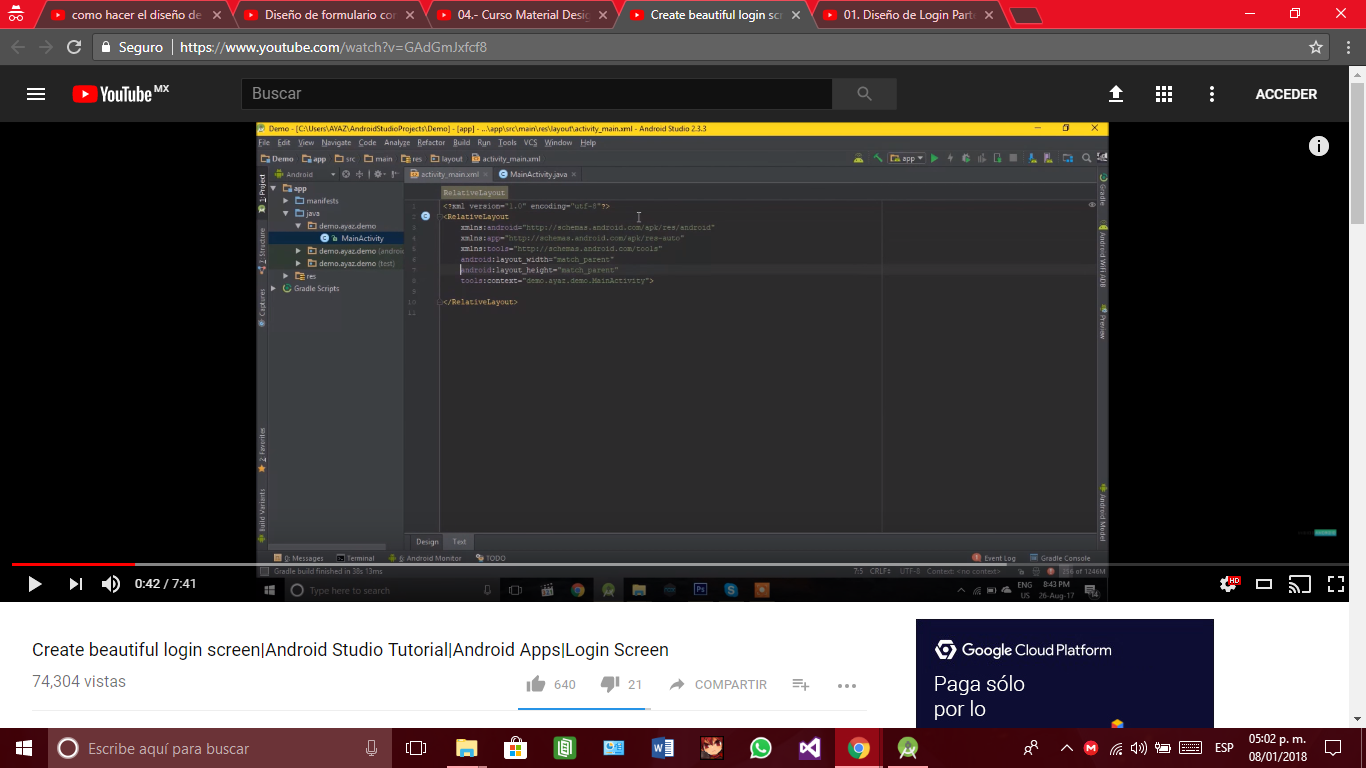Open Word from the taskbar
Image resolution: width=1366 pixels, height=768 pixels.
coord(662,748)
